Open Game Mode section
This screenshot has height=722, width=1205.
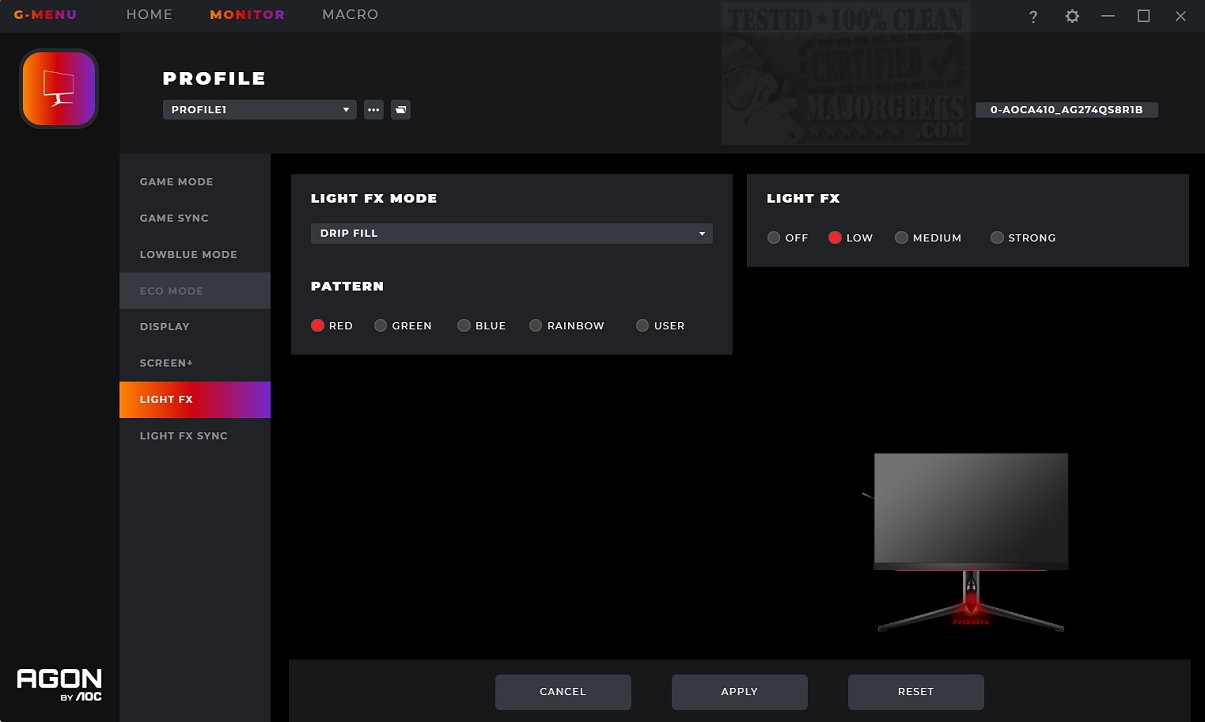[x=195, y=182]
